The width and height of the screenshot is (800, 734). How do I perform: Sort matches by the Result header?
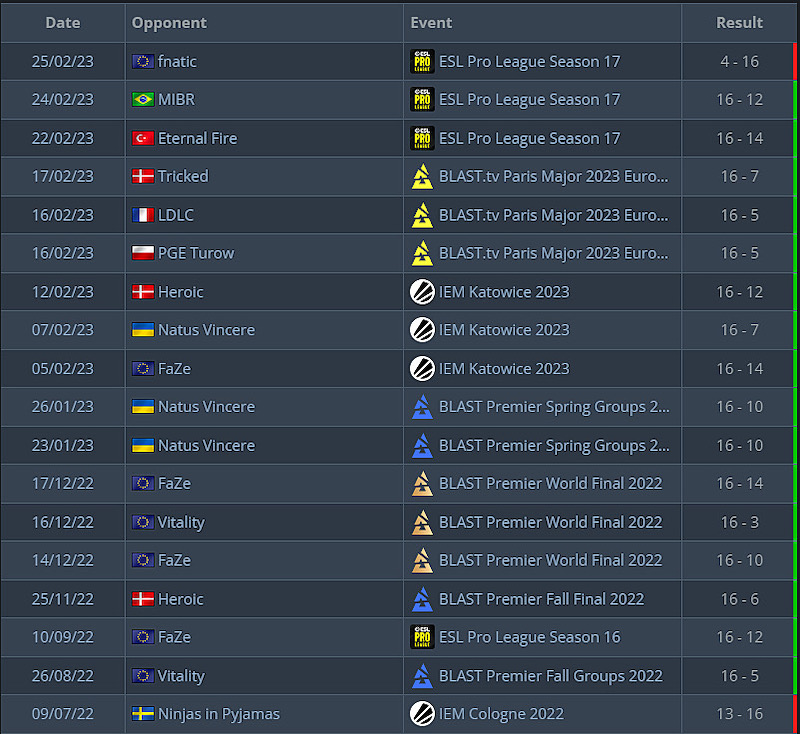click(739, 22)
